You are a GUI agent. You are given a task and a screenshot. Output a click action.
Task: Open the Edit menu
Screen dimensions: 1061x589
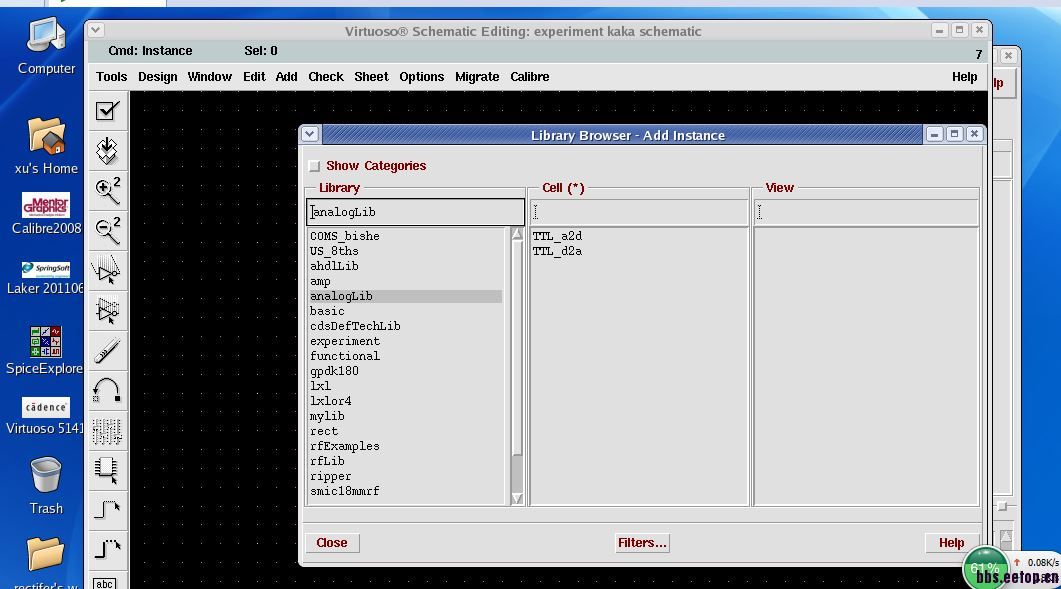tap(254, 77)
